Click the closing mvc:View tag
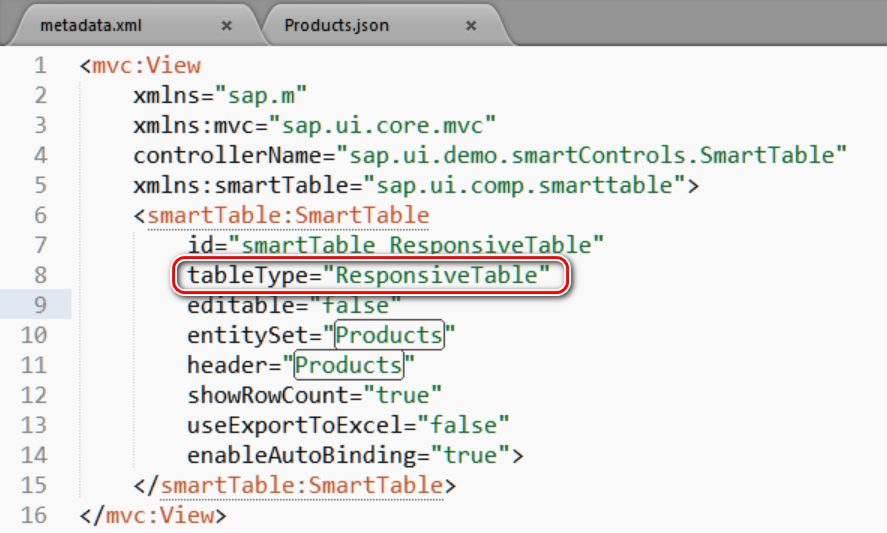Viewport: 887px width, 533px height. tap(153, 515)
